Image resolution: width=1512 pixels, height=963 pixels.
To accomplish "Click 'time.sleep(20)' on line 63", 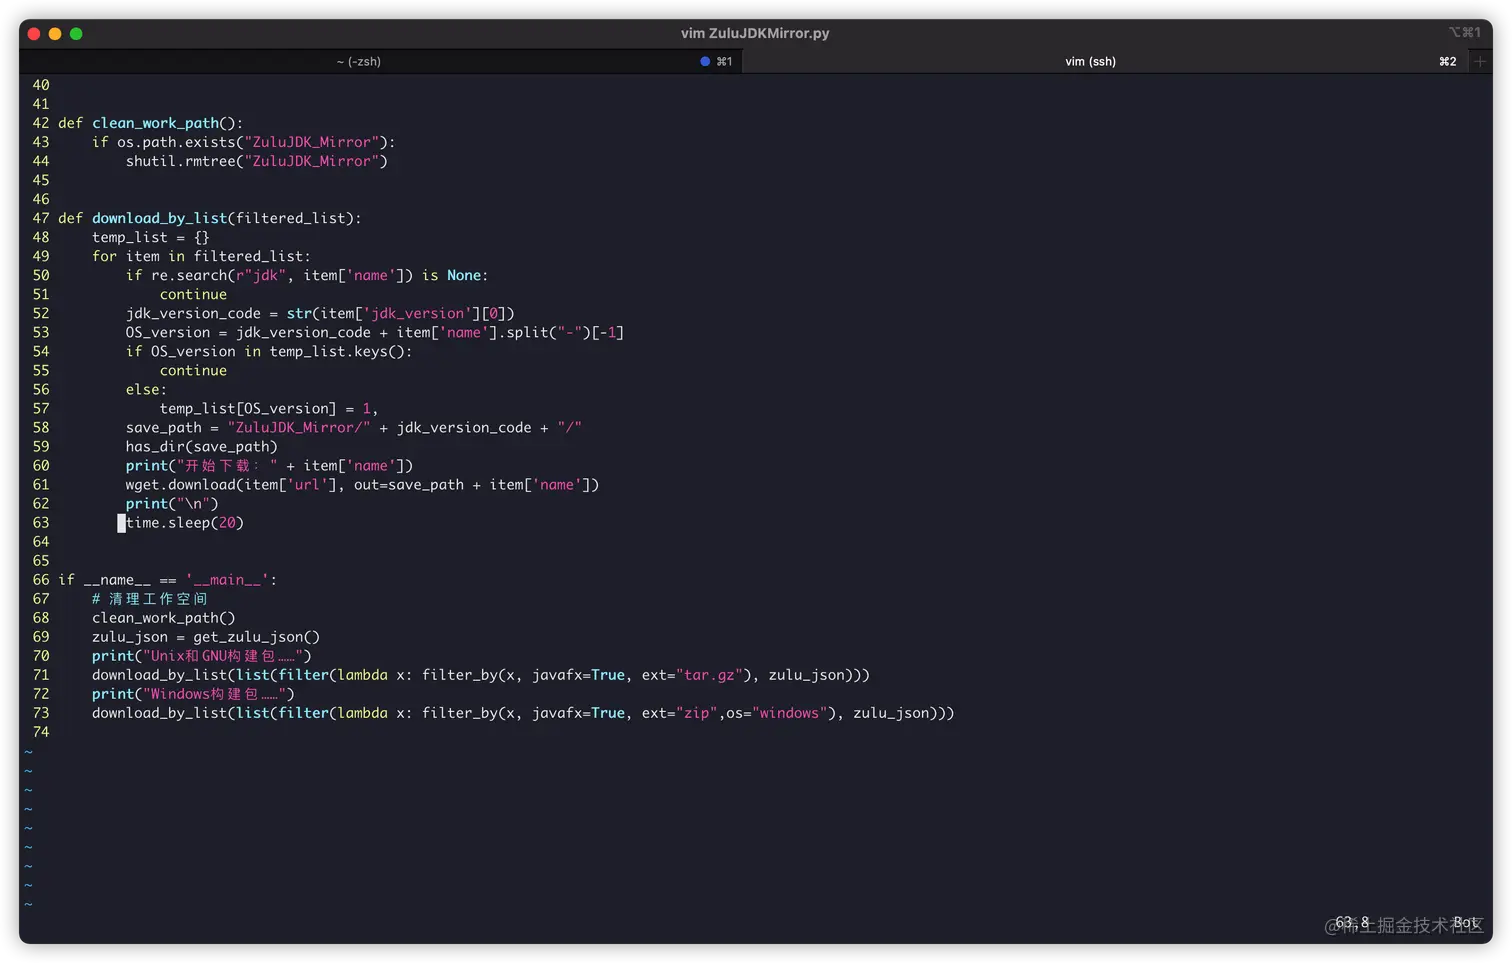I will [x=185, y=522].
